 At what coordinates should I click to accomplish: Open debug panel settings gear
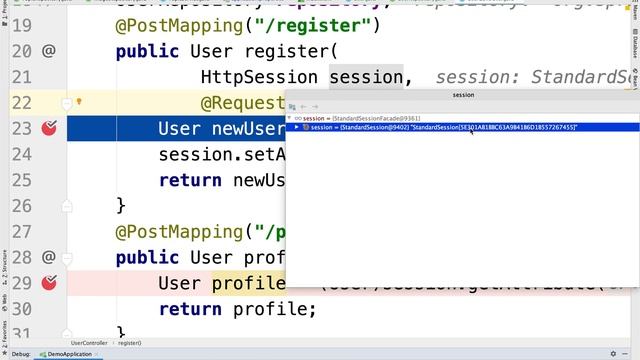[613, 354]
